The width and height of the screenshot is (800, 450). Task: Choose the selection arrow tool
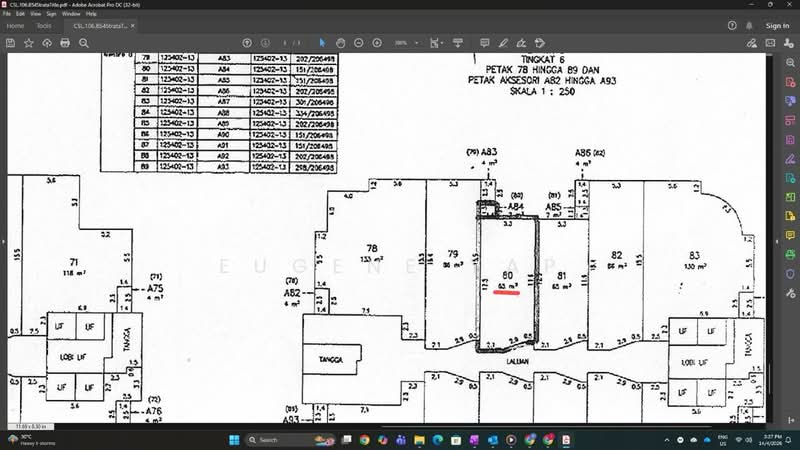click(x=322, y=43)
